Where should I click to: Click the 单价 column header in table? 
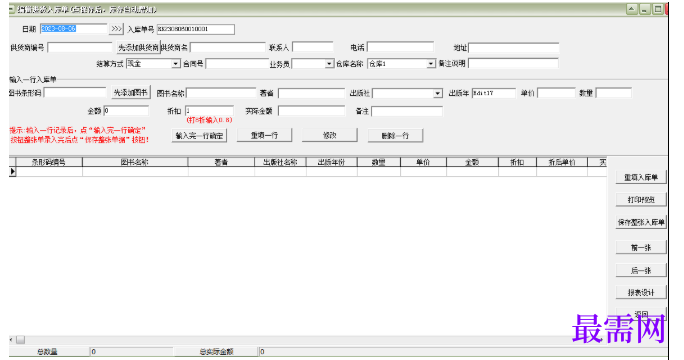point(423,162)
